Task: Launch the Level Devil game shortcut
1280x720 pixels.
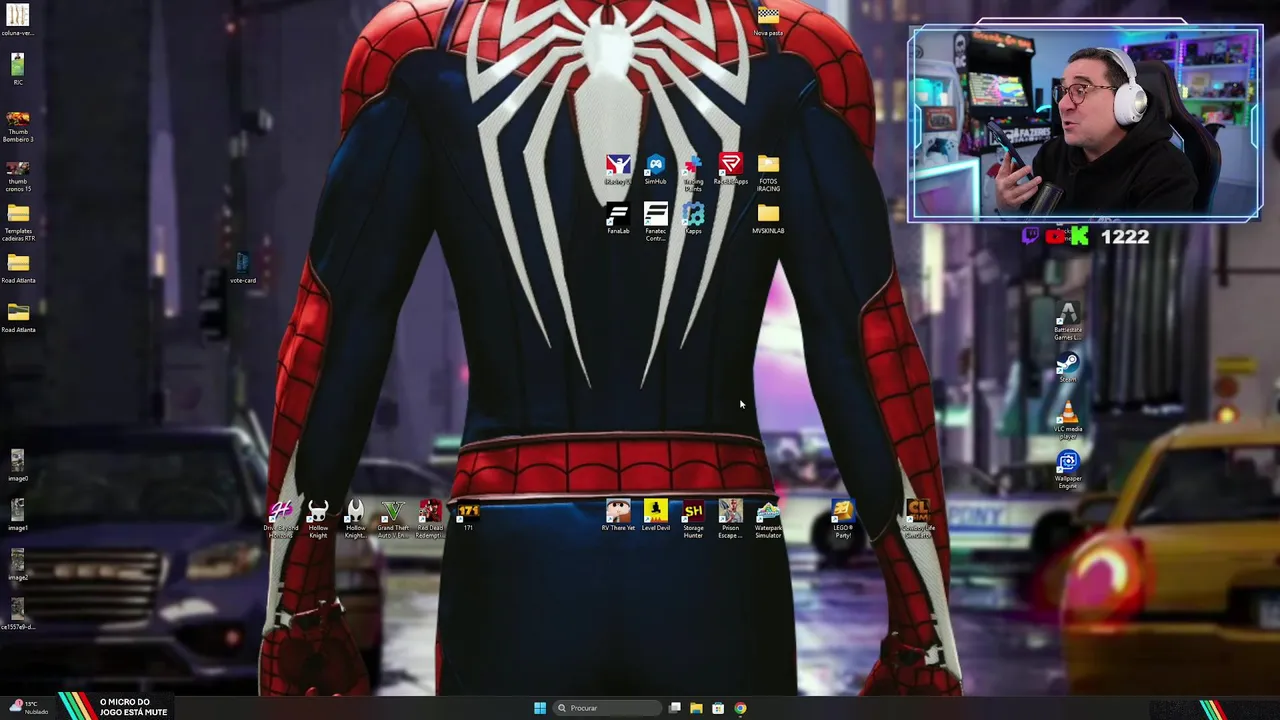Action: click(655, 515)
